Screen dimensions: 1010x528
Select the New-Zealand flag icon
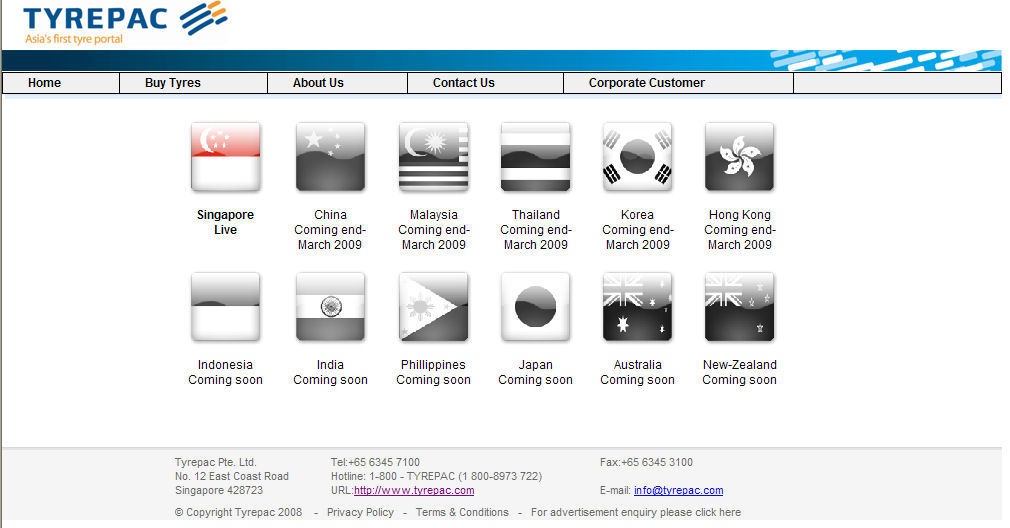point(739,307)
